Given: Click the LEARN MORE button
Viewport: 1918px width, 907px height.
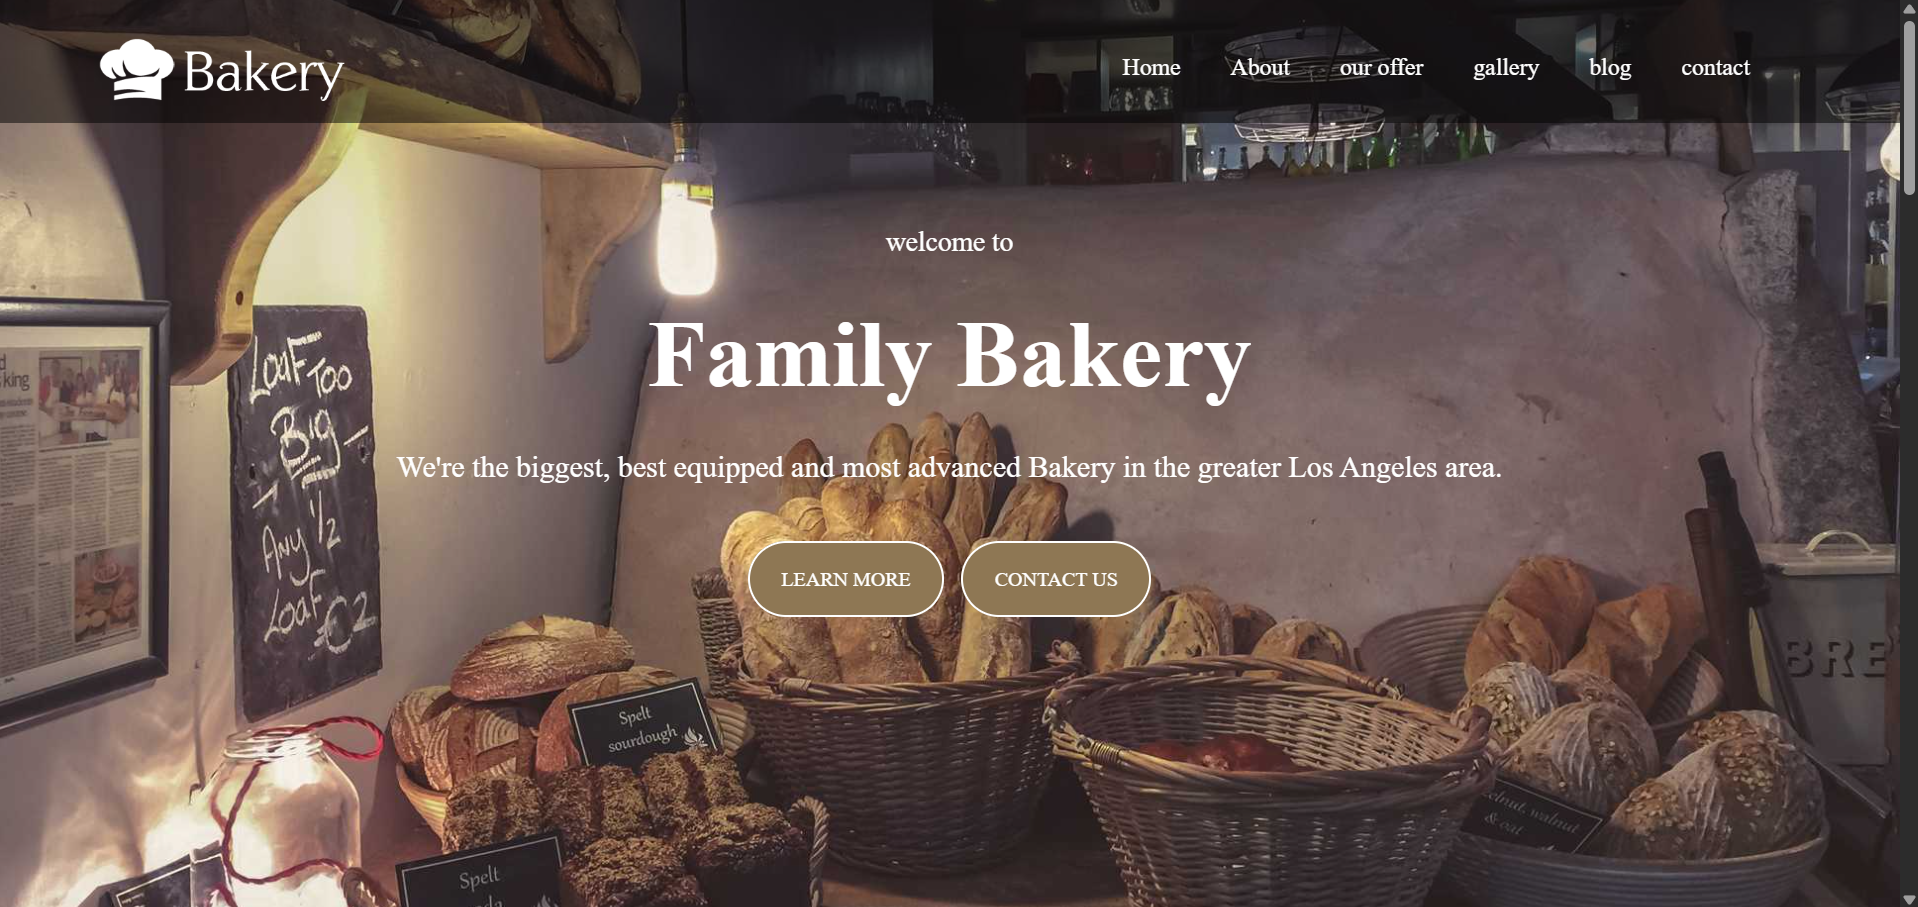Looking at the screenshot, I should tap(846, 579).
